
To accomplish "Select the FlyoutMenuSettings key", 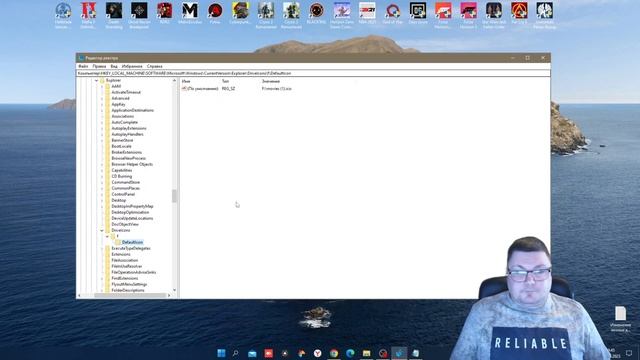I will click(x=129, y=284).
